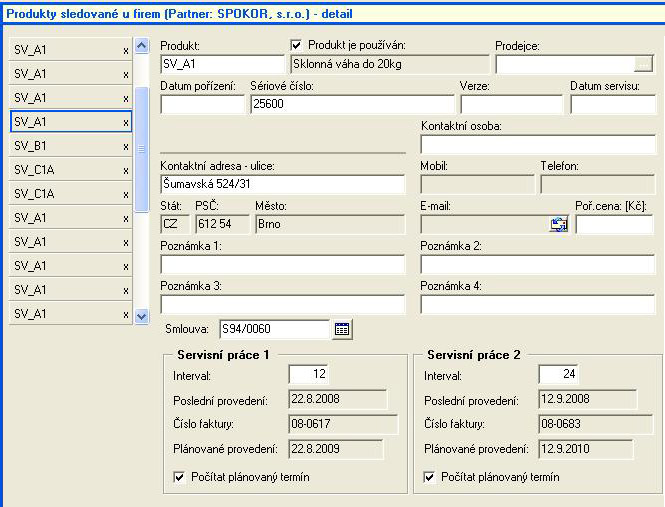Screen dimensions: 665x507
Task: Remove SV_B1 using its x icon
Action: (x=125, y=146)
